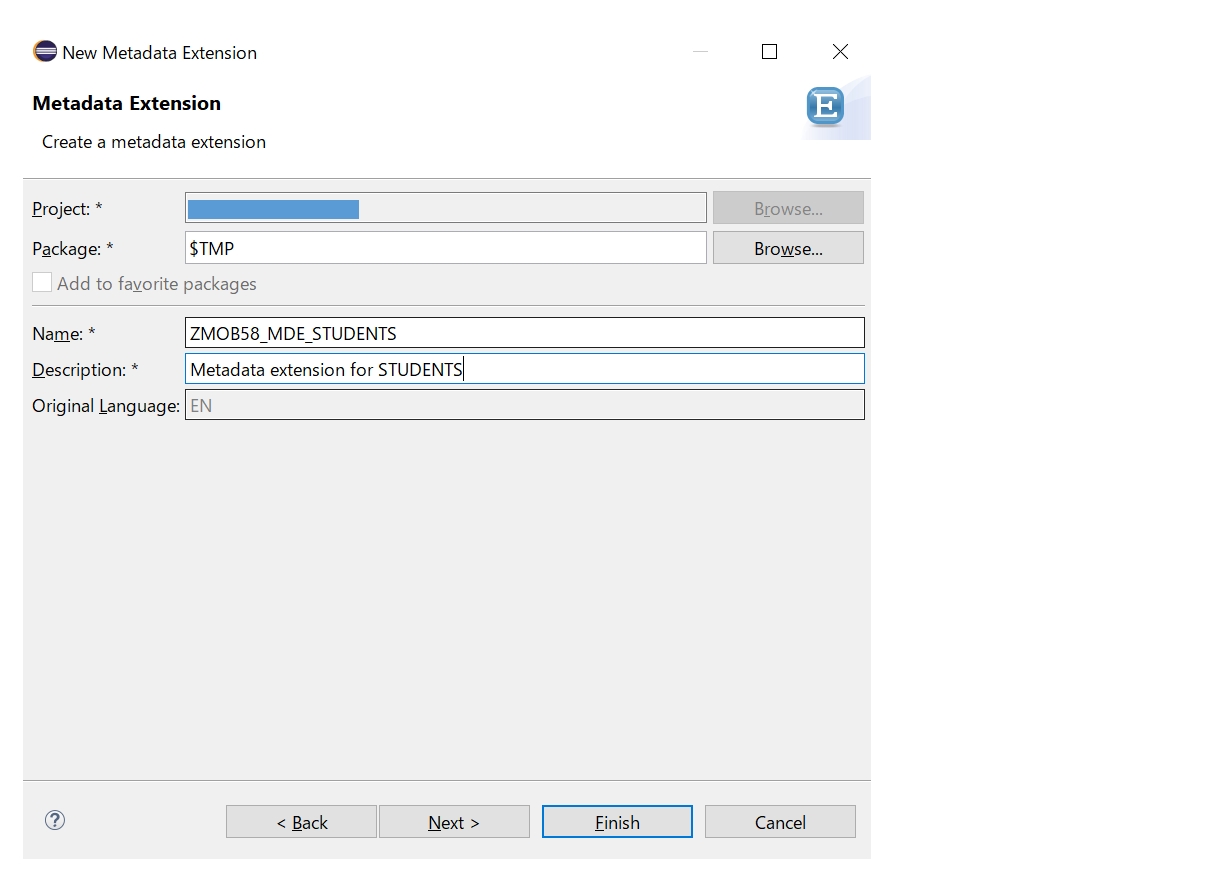The height and width of the screenshot is (871, 1223).
Task: Click Browse button next to Package
Action: [x=788, y=248]
